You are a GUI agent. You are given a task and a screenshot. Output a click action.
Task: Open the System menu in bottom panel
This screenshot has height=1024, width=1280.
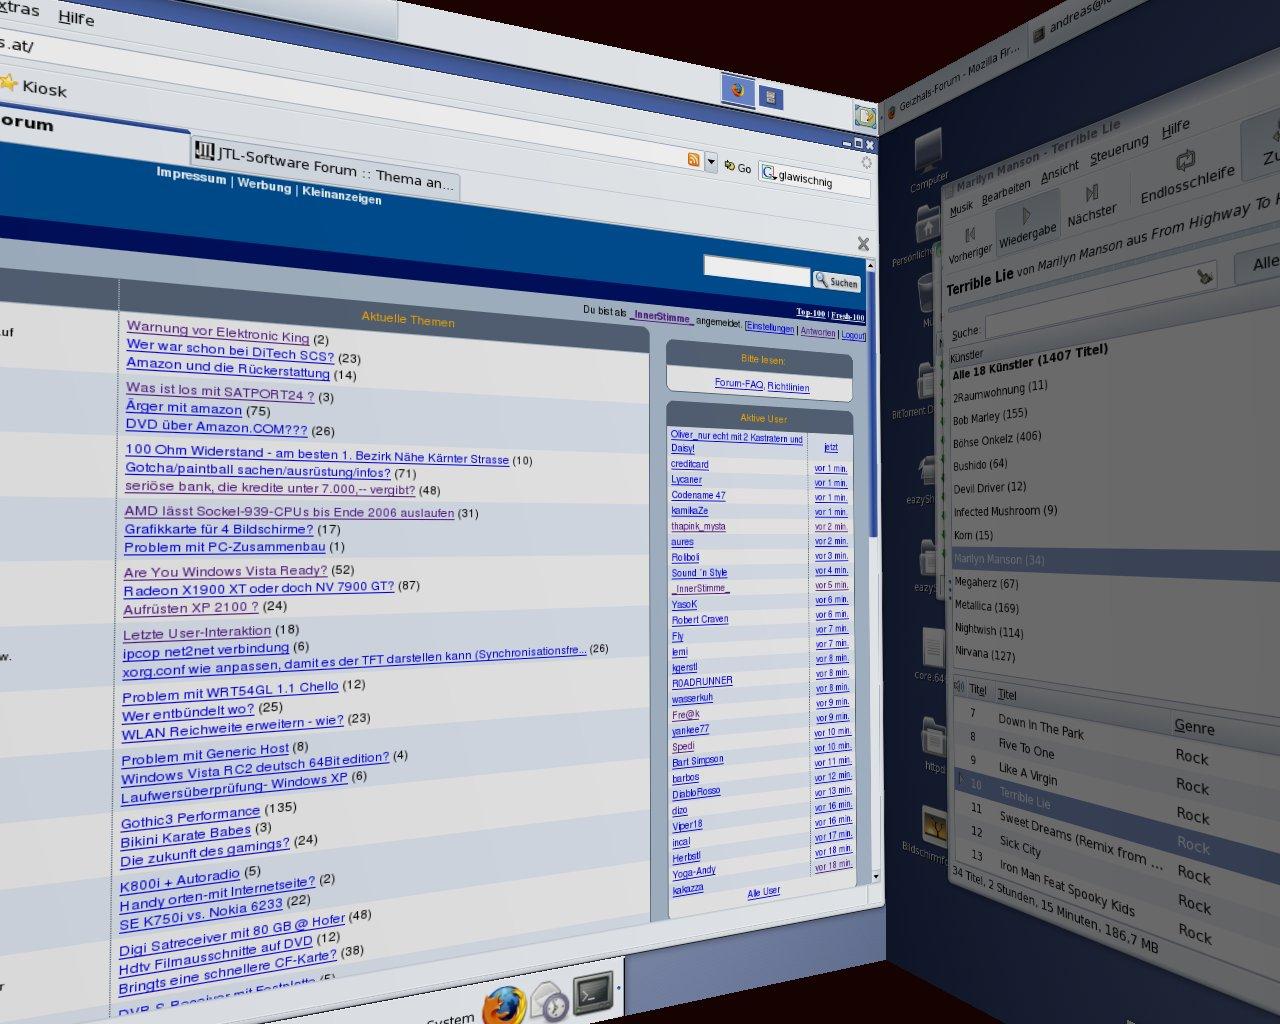(450, 1018)
